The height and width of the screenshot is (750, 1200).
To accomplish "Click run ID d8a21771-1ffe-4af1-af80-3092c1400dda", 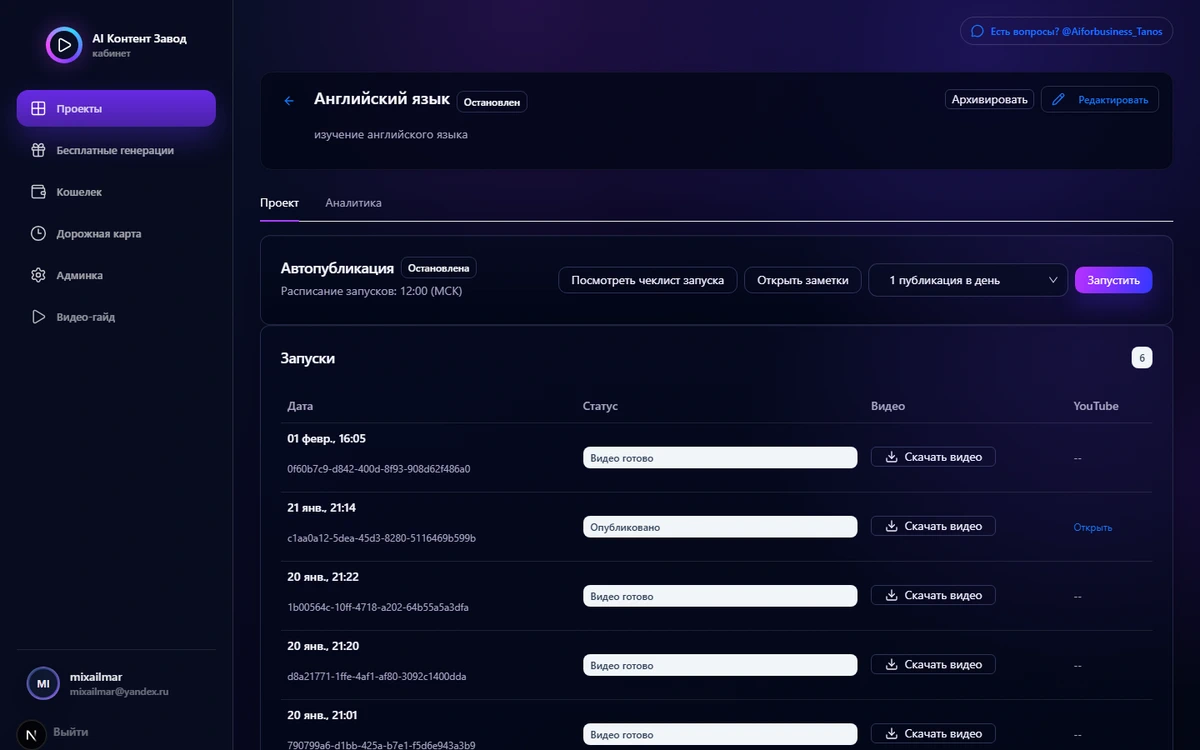I will [377, 676].
